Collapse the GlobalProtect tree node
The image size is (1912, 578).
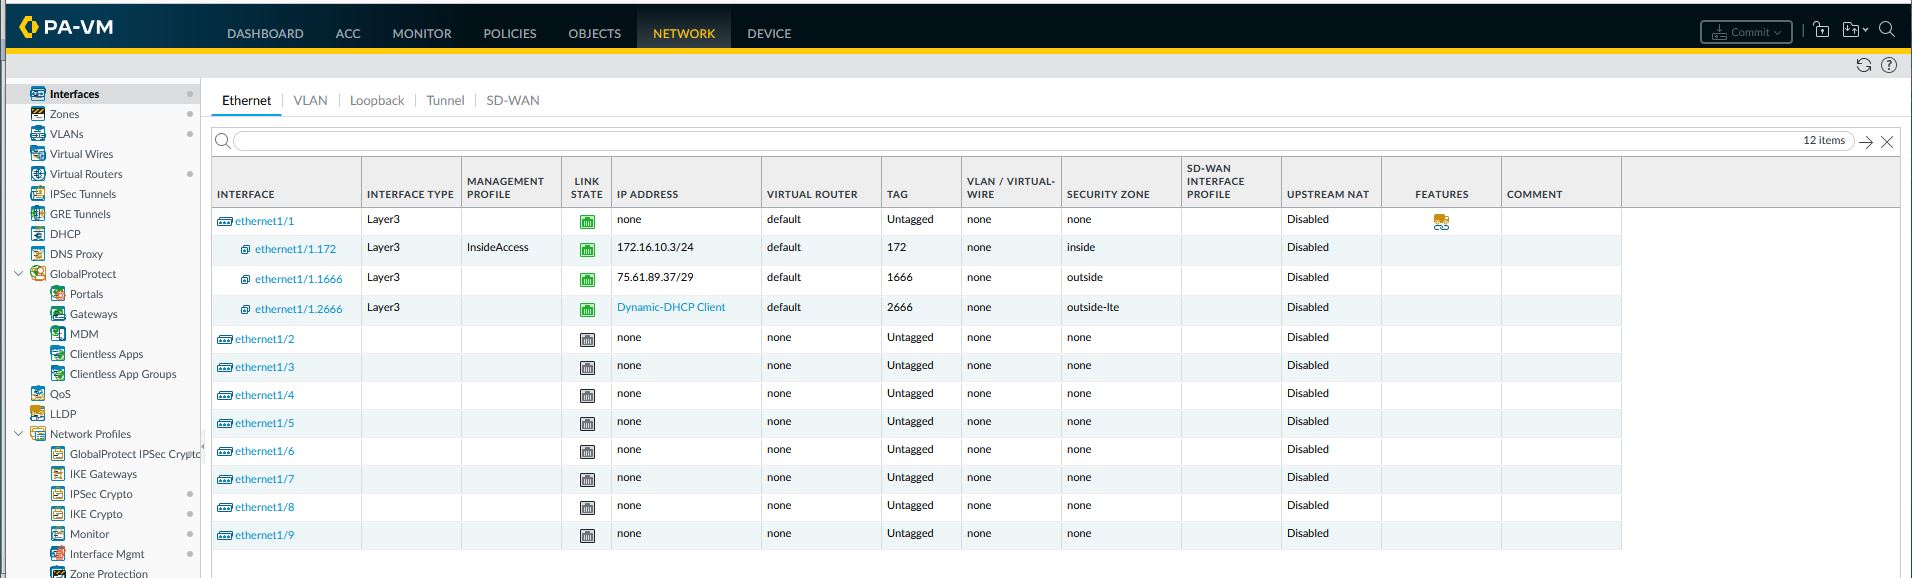click(x=18, y=274)
